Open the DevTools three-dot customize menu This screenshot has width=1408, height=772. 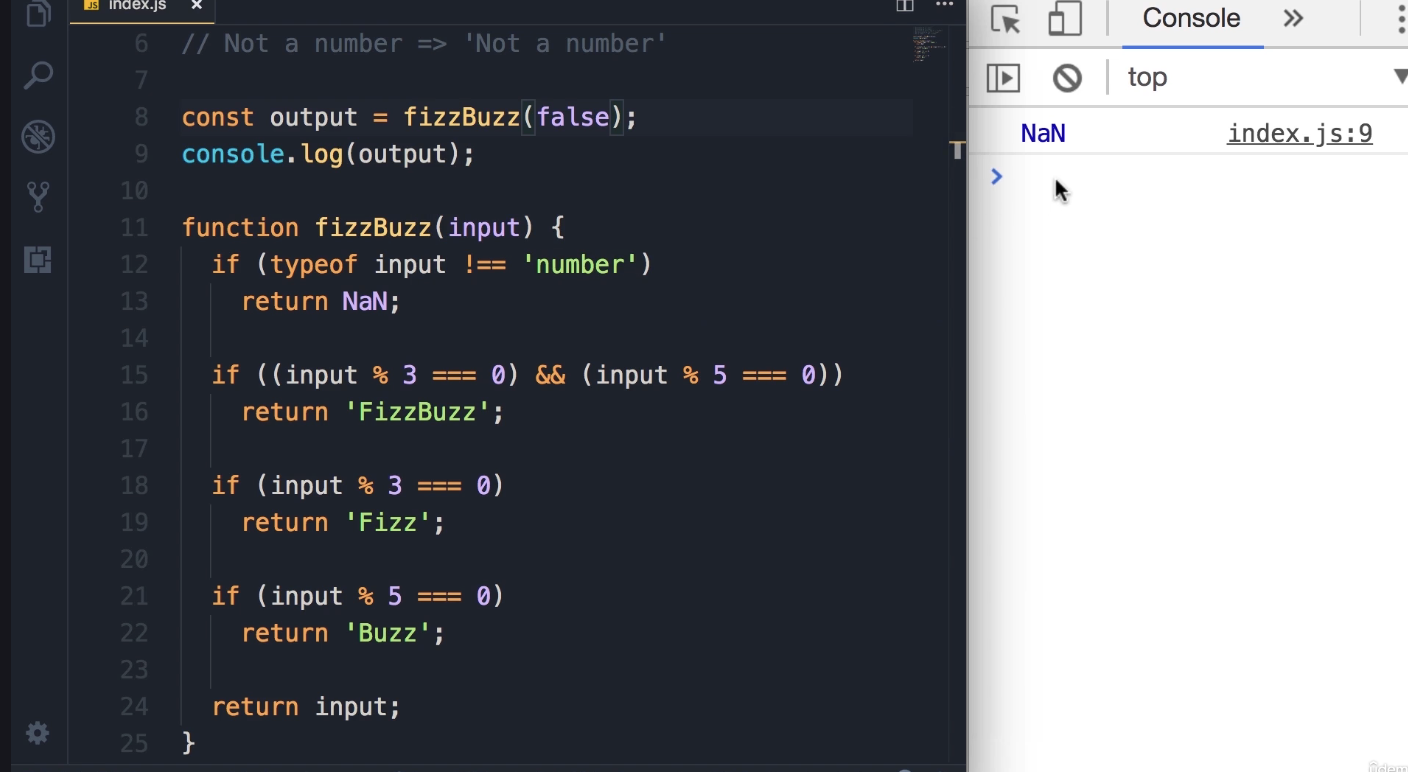click(x=1400, y=19)
